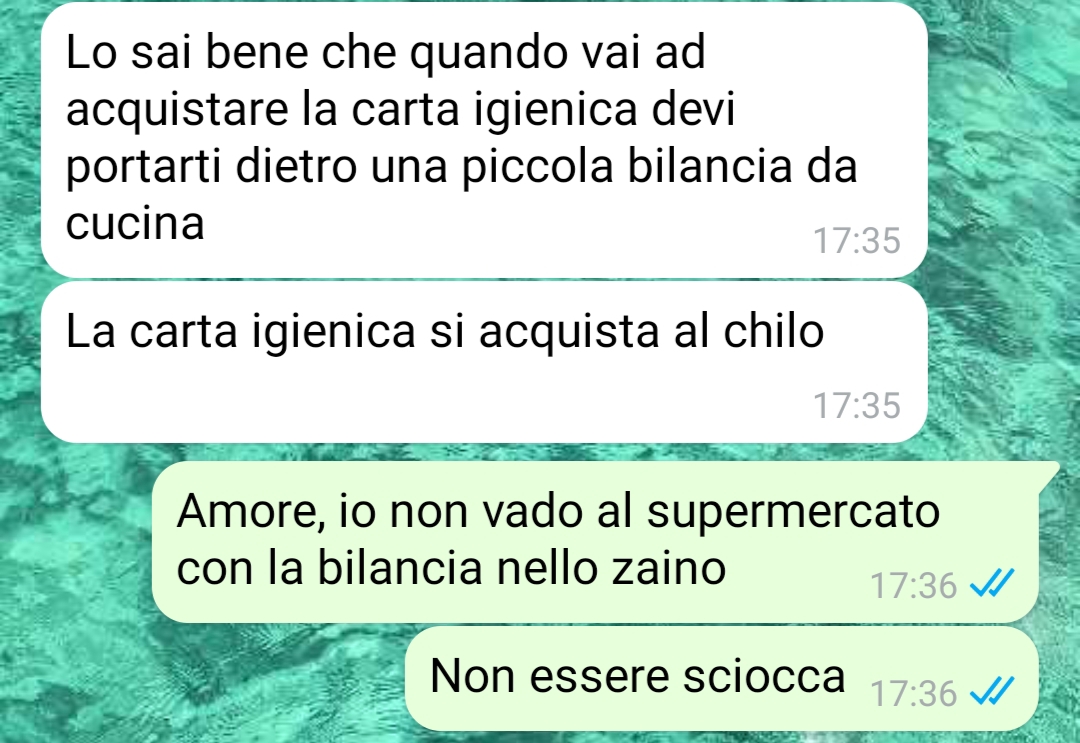Click the tail corner of the outgoing green bubble

pos(1048,474)
